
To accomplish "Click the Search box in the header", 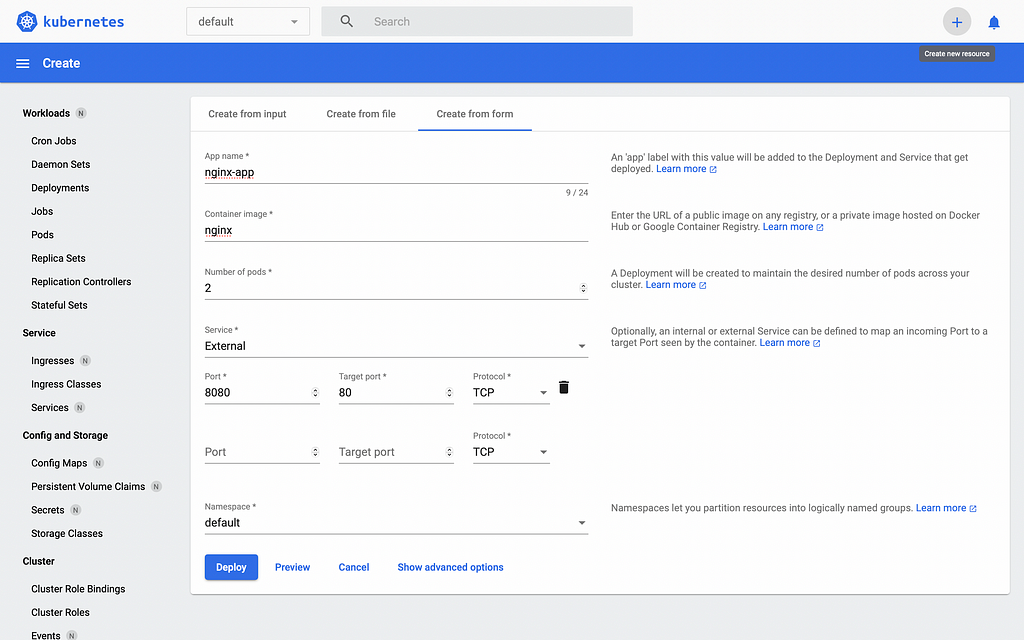I will (477, 22).
